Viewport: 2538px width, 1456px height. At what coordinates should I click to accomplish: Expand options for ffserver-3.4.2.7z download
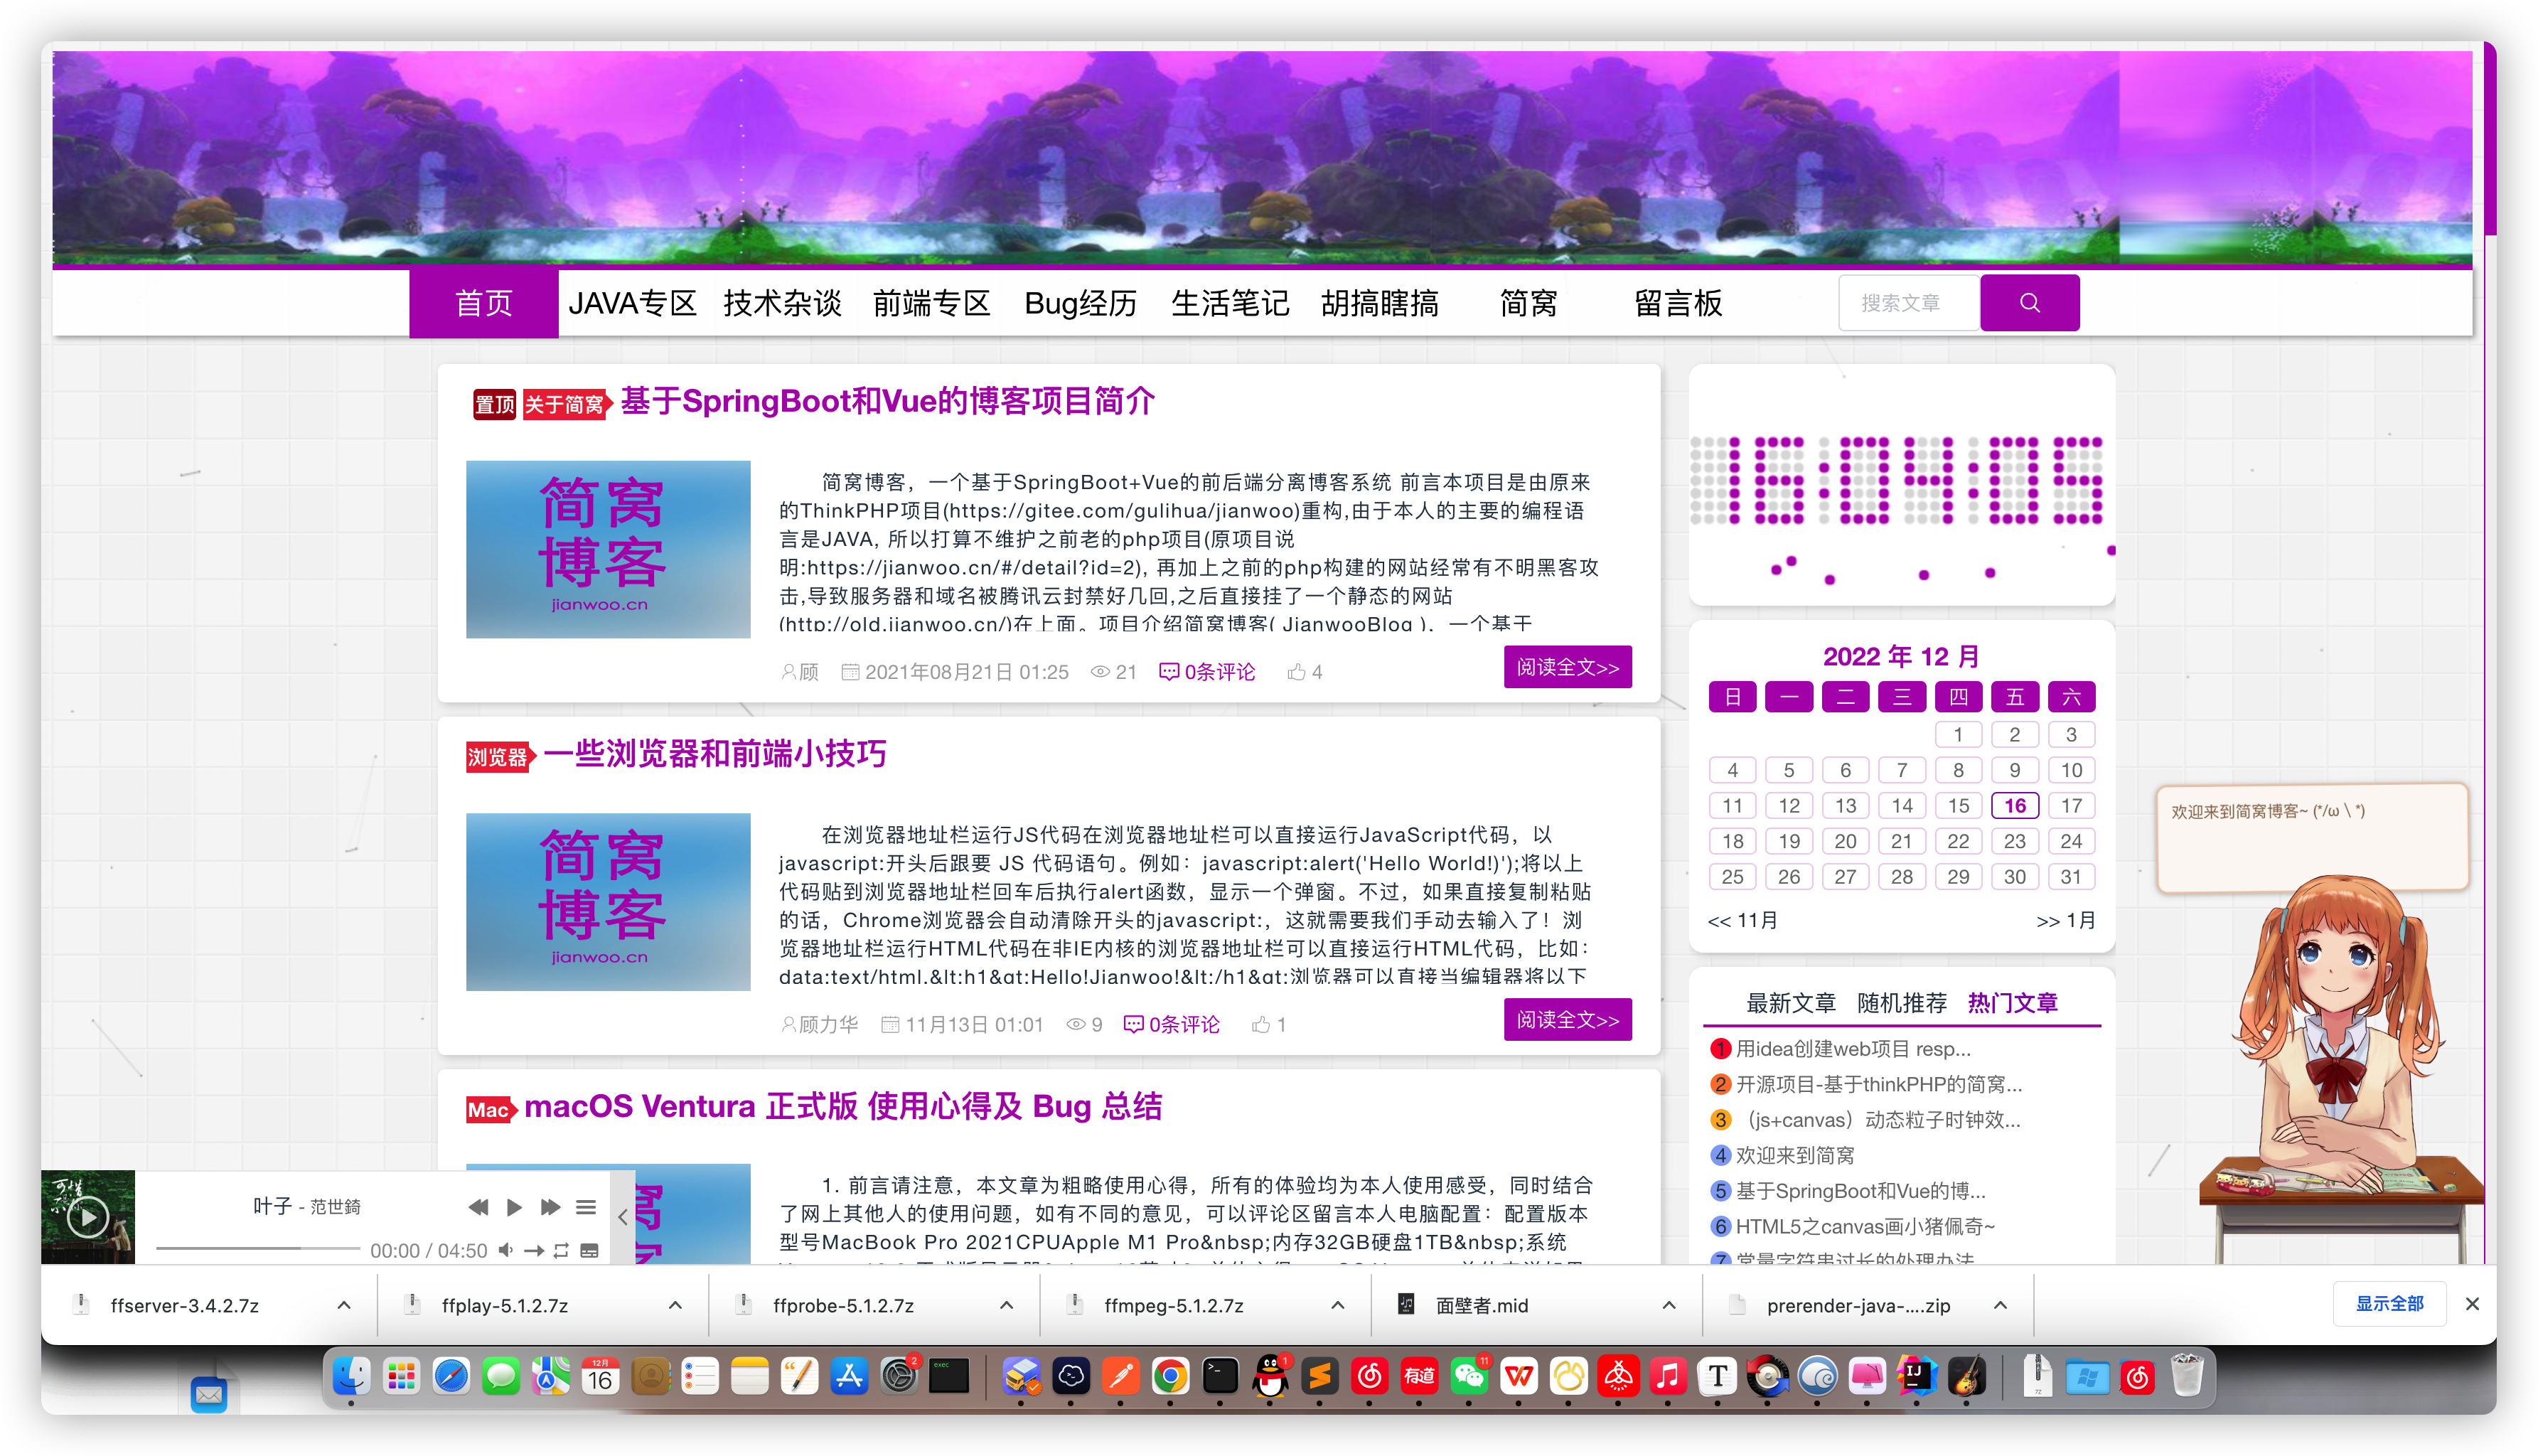(x=344, y=1305)
